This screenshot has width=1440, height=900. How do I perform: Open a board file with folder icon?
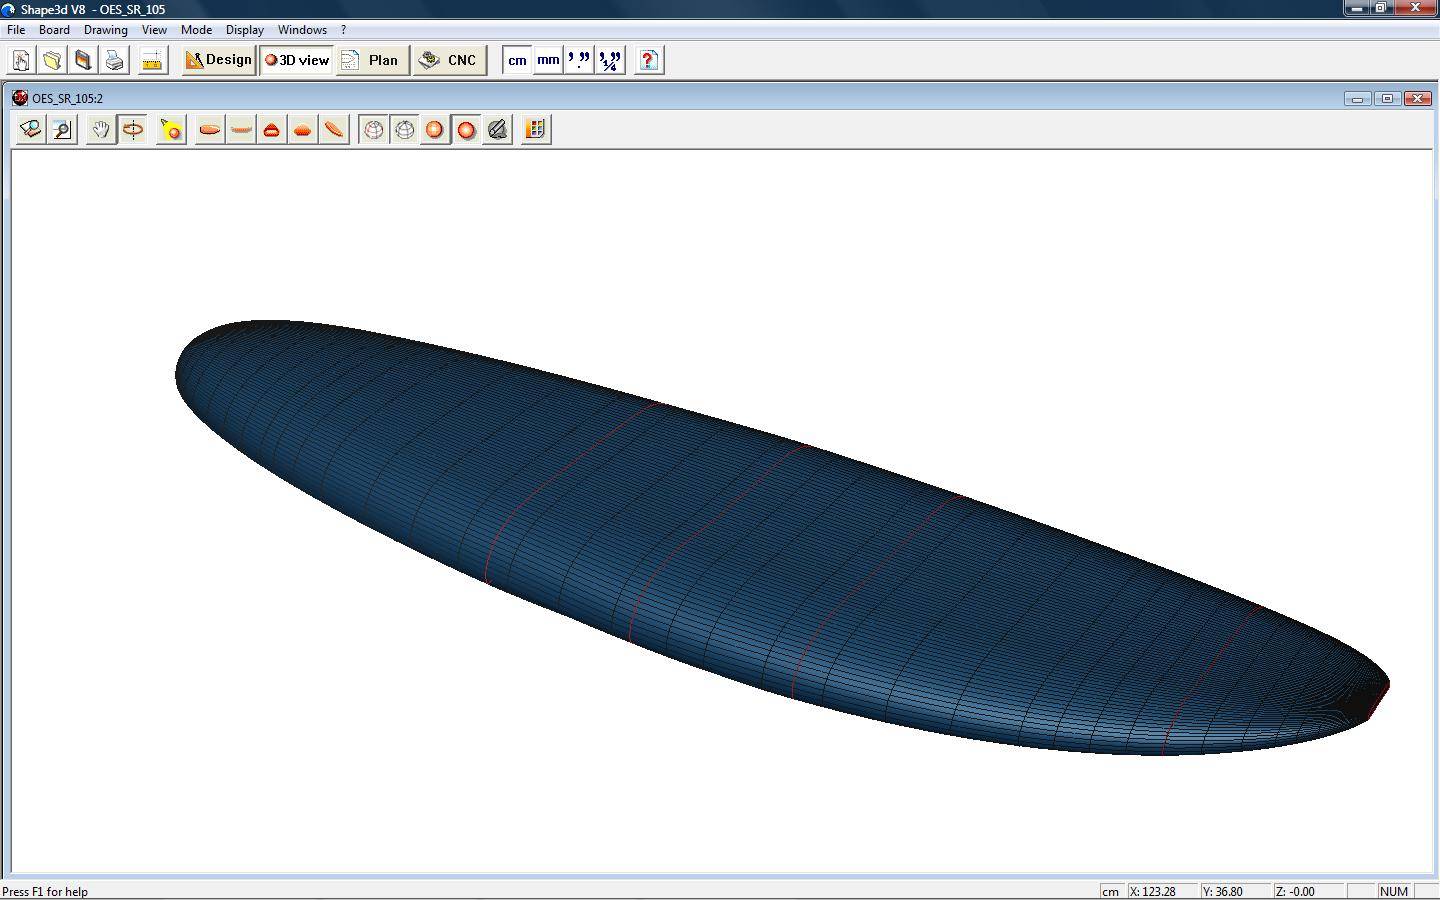(52, 60)
